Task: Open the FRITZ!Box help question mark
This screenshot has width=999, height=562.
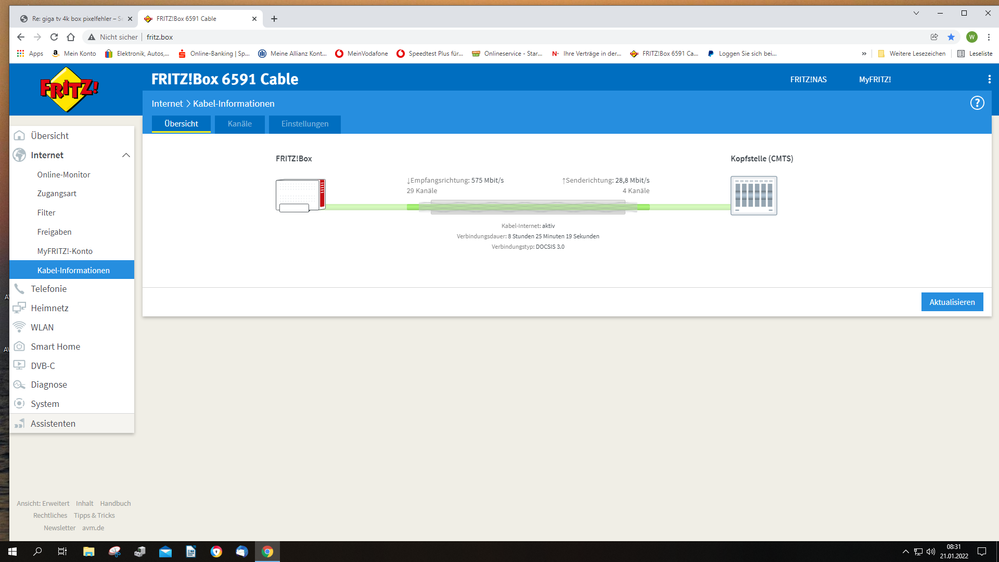Action: 977,103
